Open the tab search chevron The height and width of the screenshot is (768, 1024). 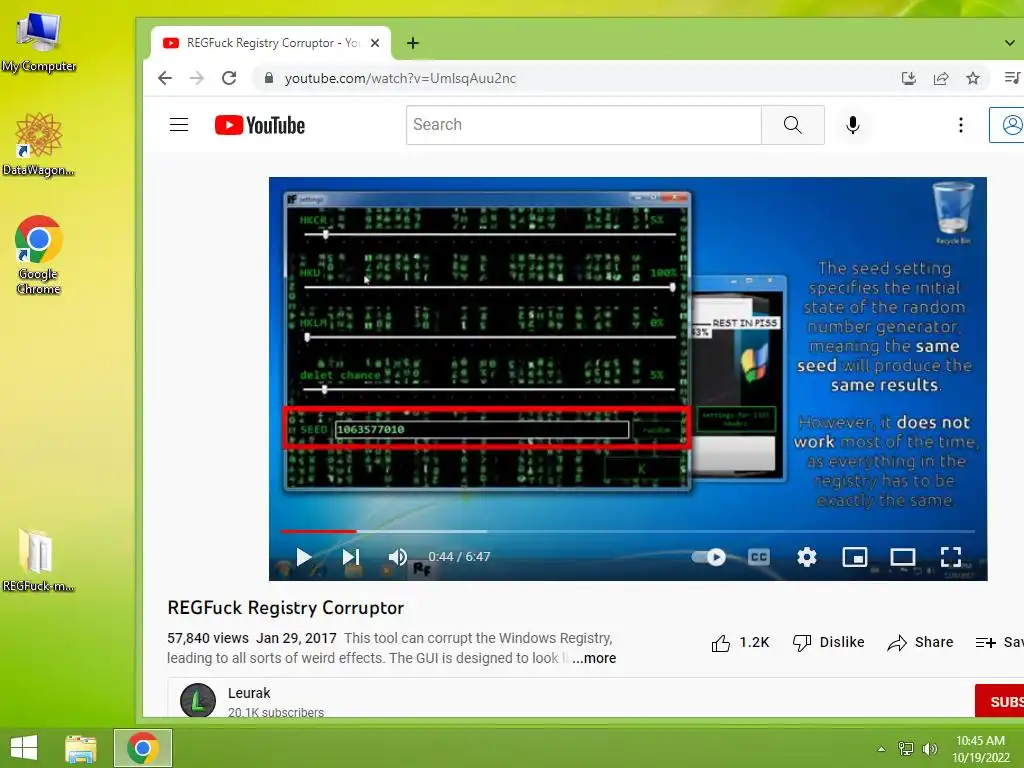[1010, 43]
